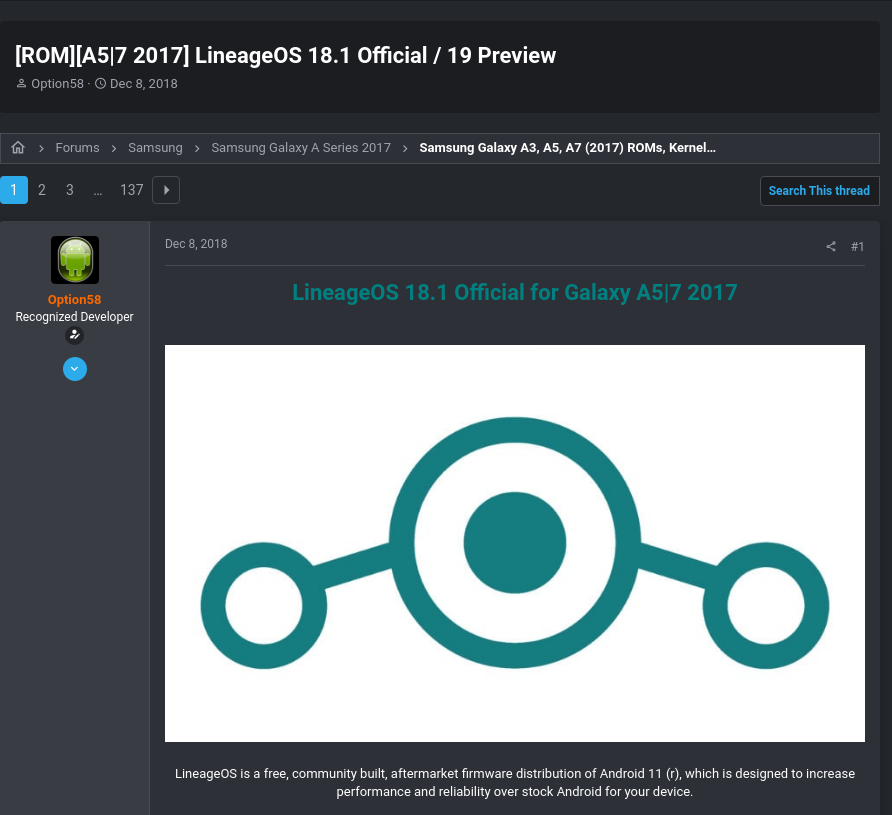892x815 pixels.
Task: Go to the forum home icon
Action: (18, 148)
